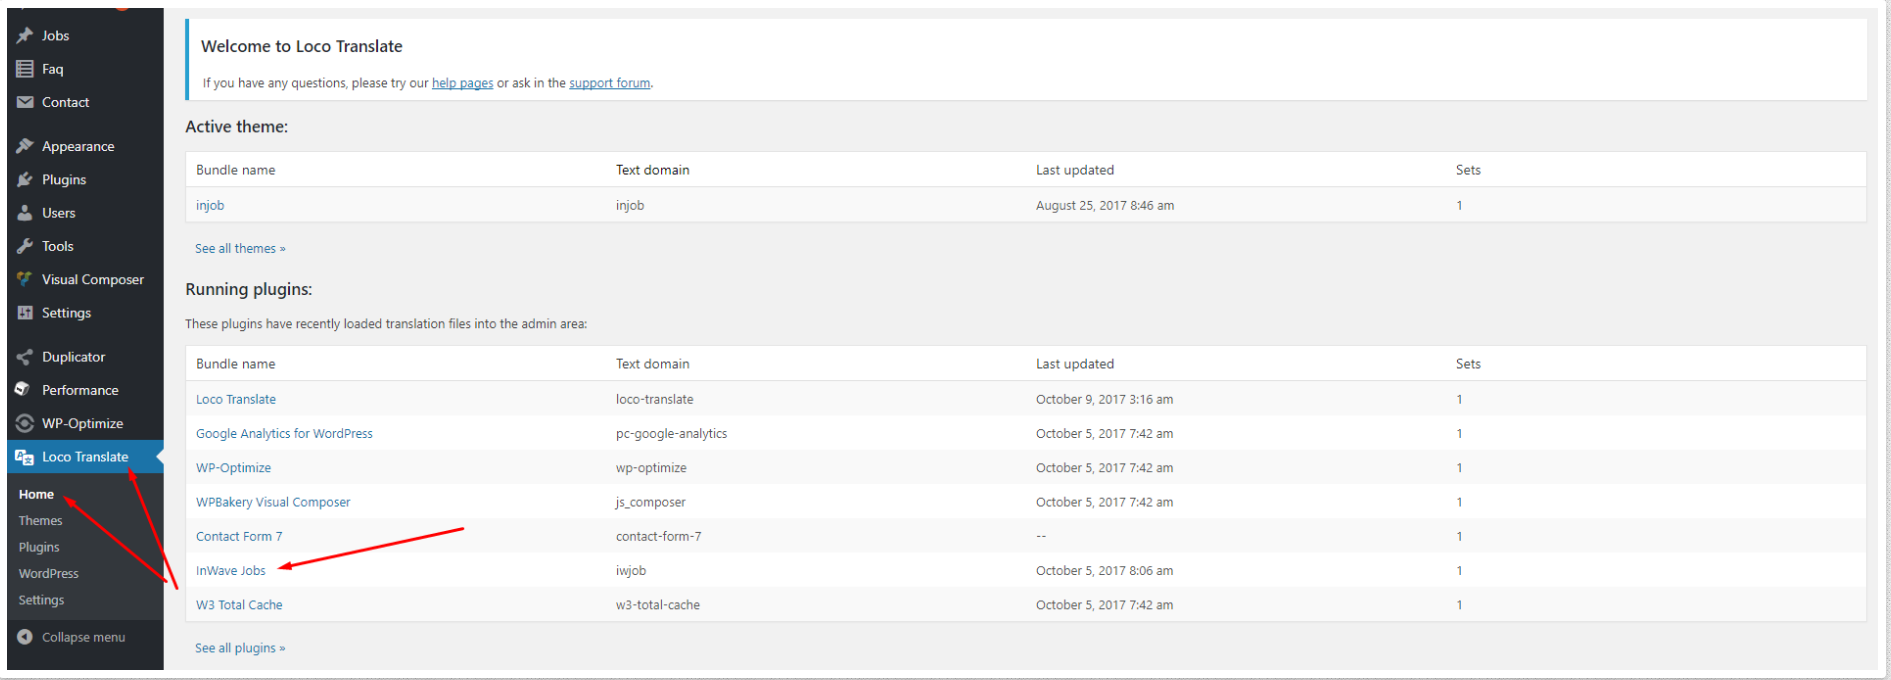Open the WP-Optimize bundle link
Screen dimensions: 1891x680
click(233, 467)
